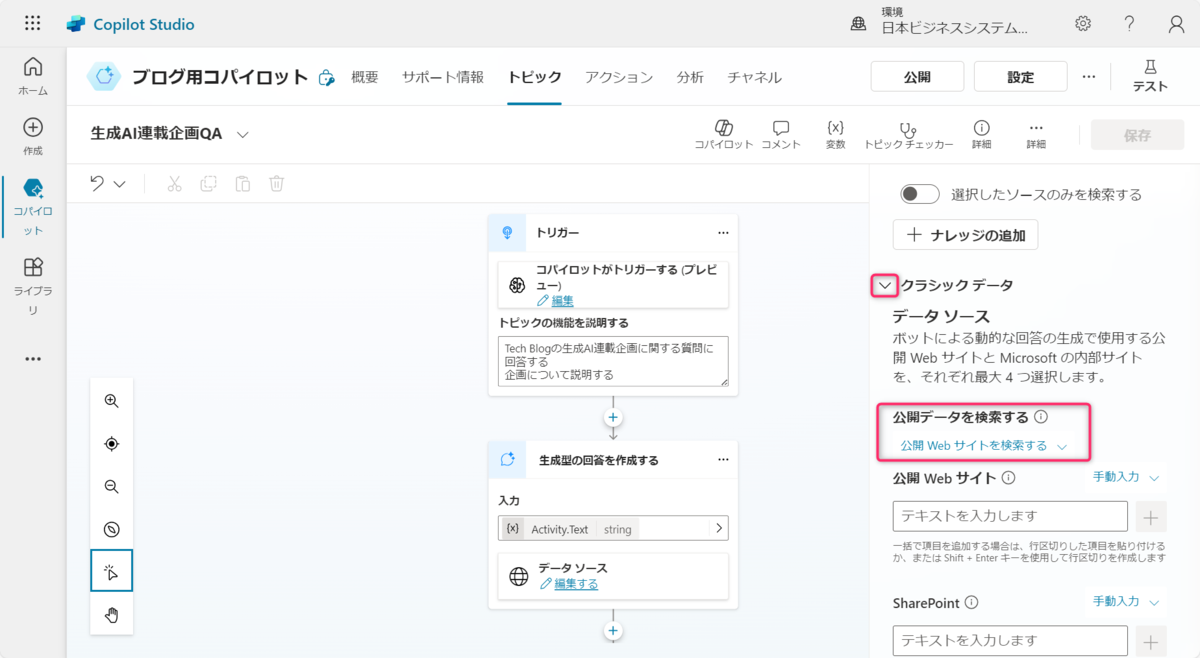1200x658 pixels.
Task: Open the header more options ellipsis
Action: 1089,77
